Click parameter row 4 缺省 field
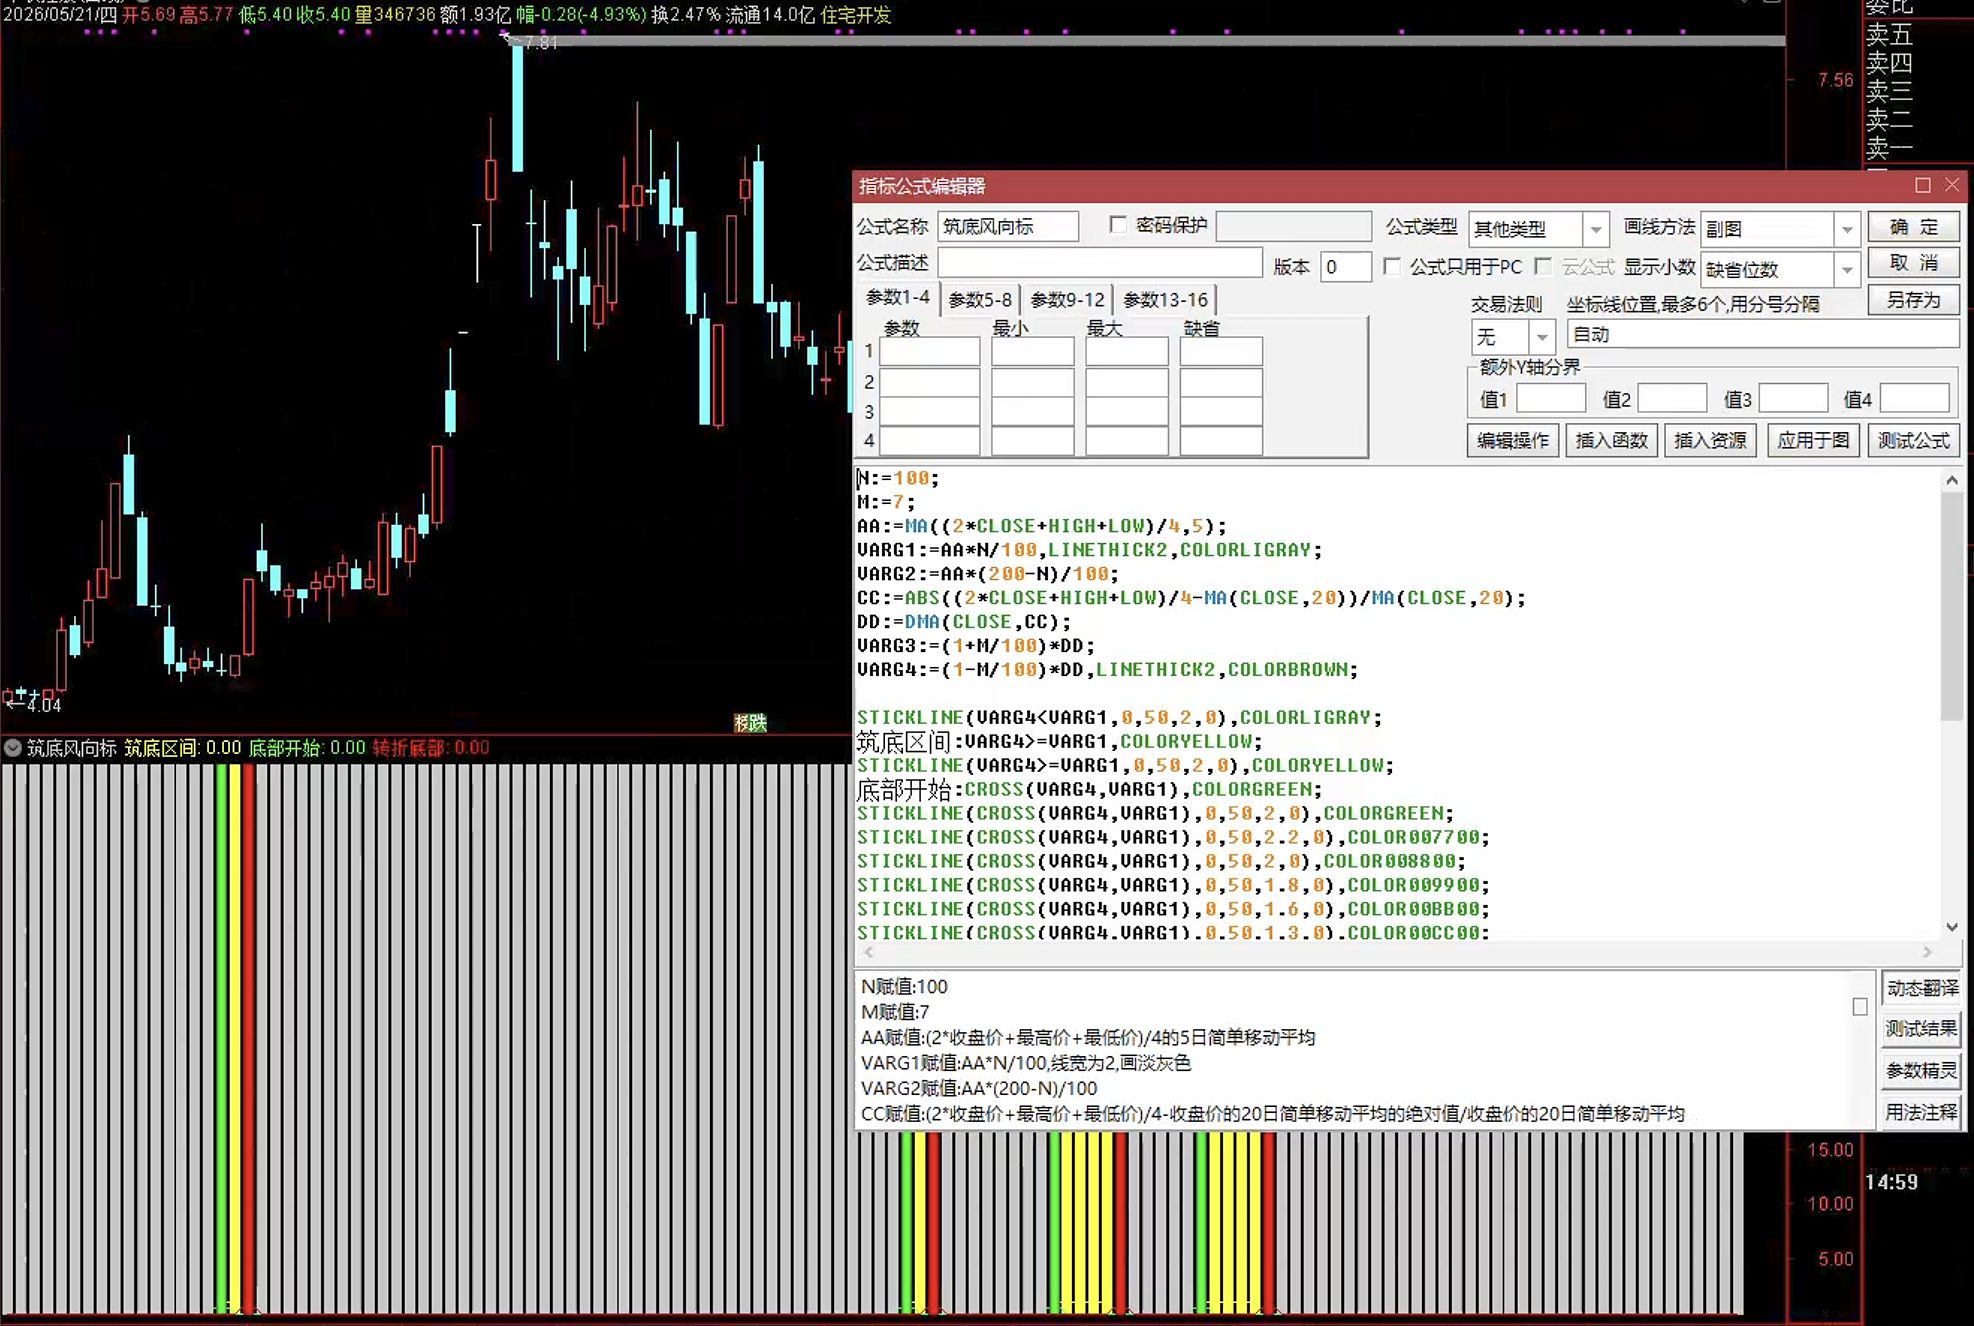 [1220, 441]
